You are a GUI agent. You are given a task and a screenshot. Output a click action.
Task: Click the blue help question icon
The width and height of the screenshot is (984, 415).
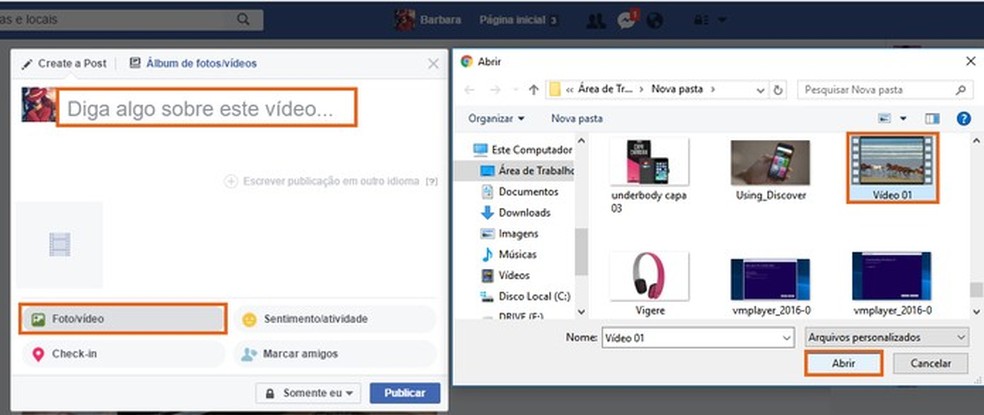coord(963,118)
